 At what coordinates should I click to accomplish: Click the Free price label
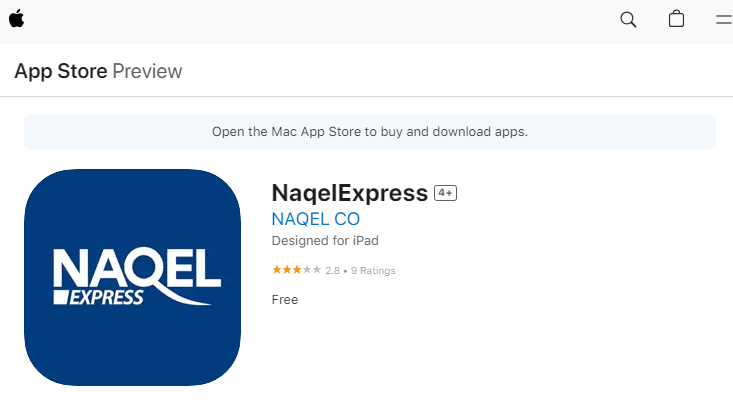coord(285,300)
